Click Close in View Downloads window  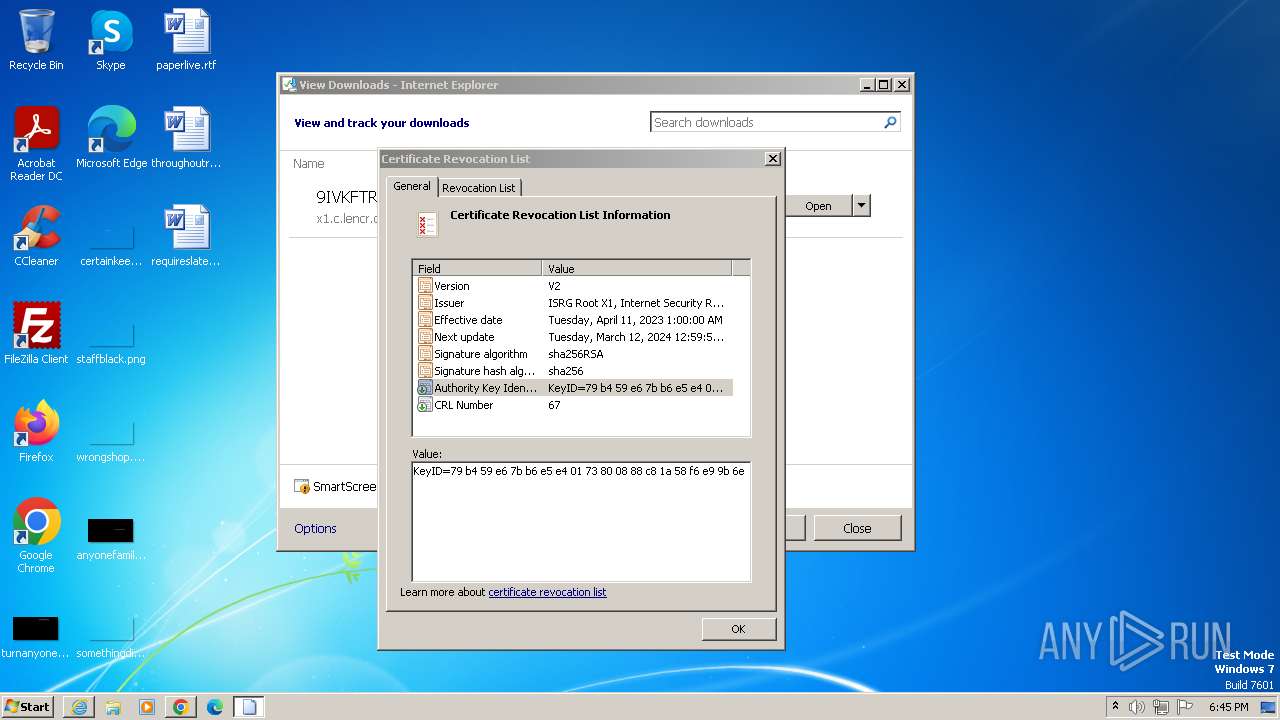click(x=857, y=528)
